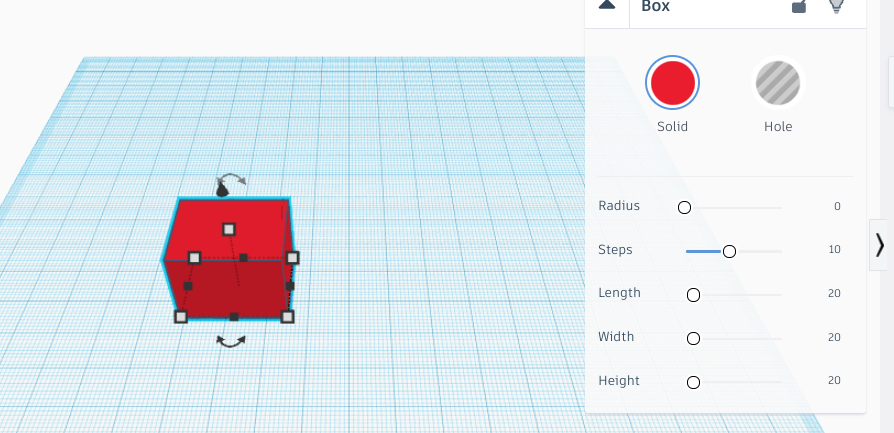Click the black back-edge midpoint handle

[243, 258]
